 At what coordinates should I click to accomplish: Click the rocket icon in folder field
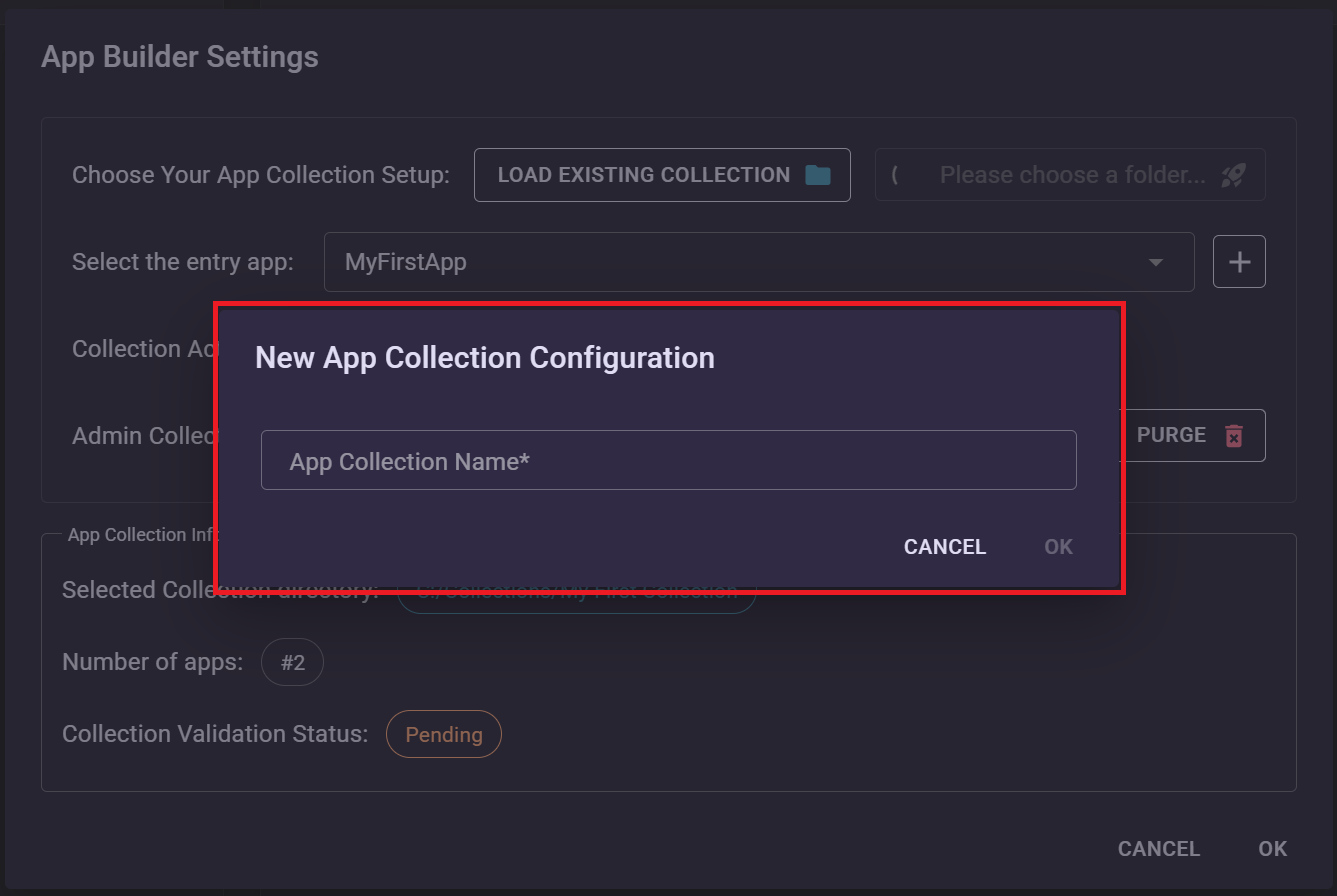(x=1236, y=174)
